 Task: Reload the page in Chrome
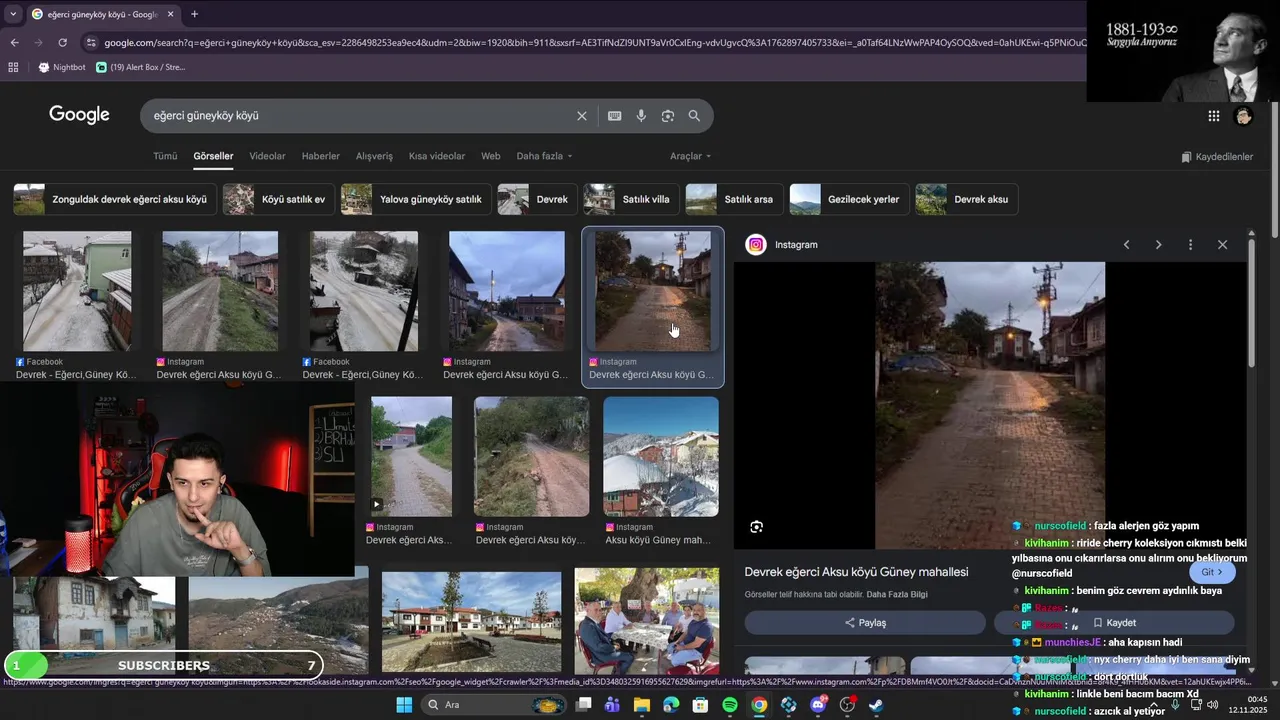tap(62, 43)
